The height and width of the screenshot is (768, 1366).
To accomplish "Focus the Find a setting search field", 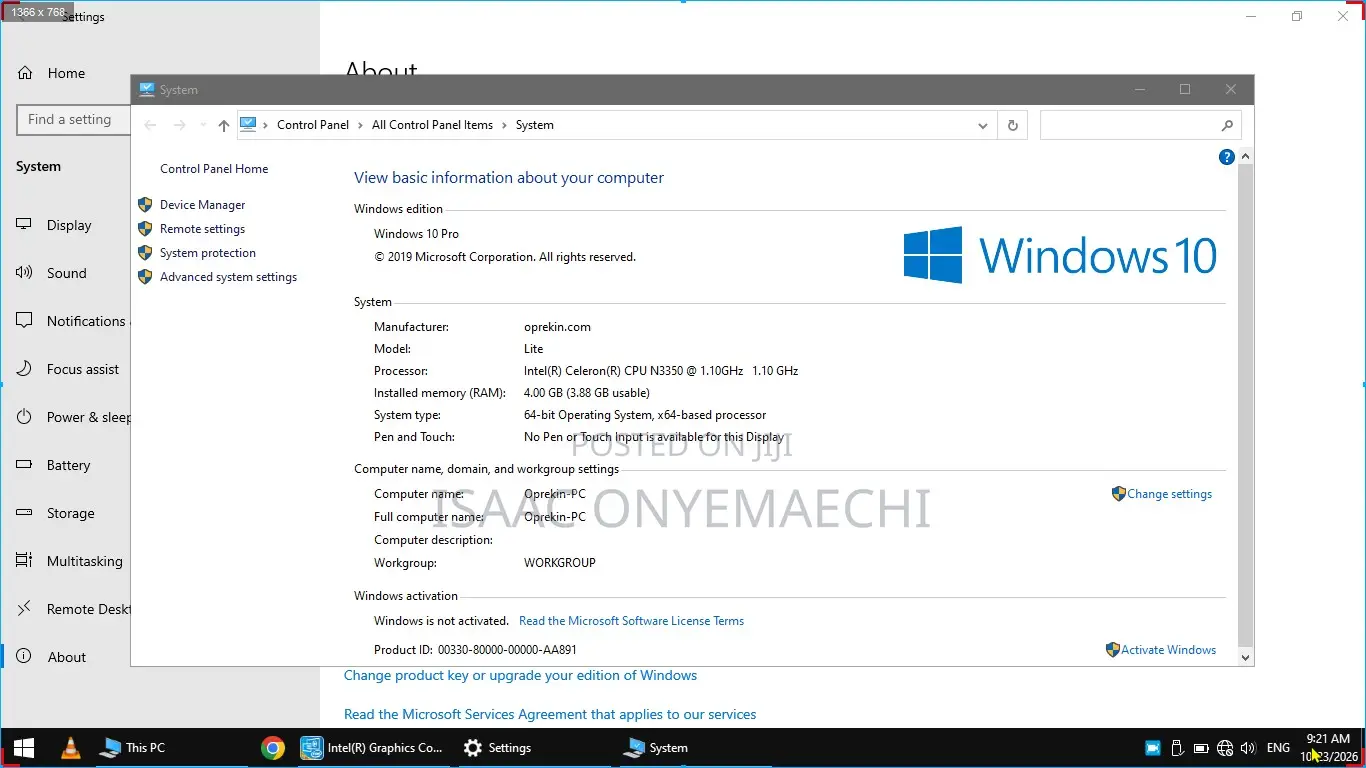I will pyautogui.click(x=74, y=120).
